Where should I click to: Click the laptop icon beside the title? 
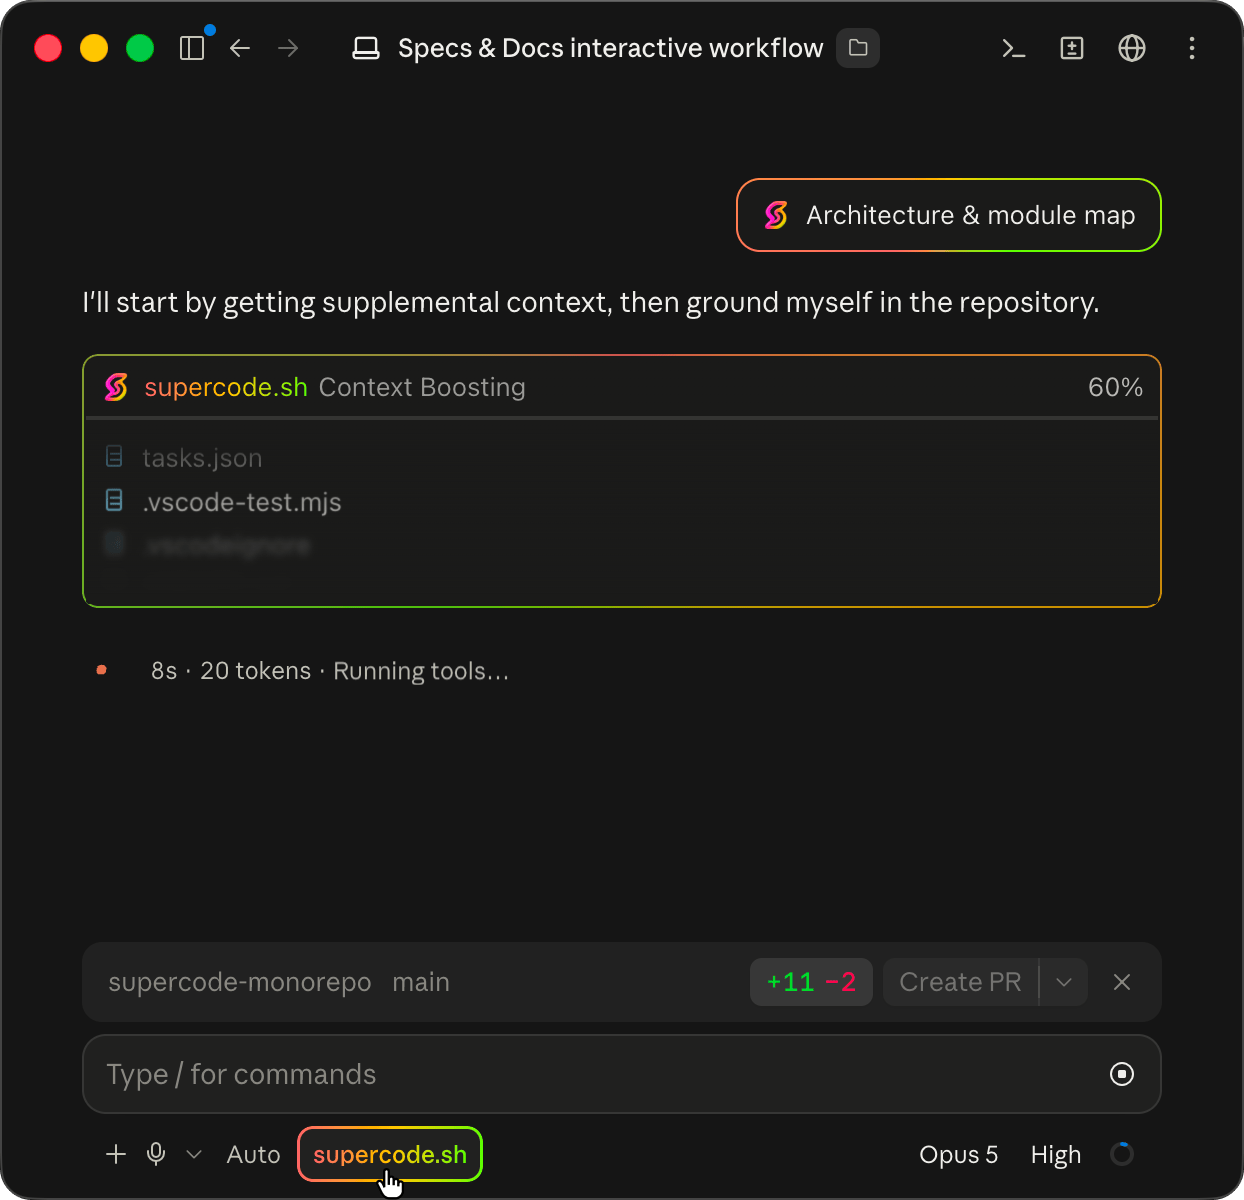pos(366,48)
